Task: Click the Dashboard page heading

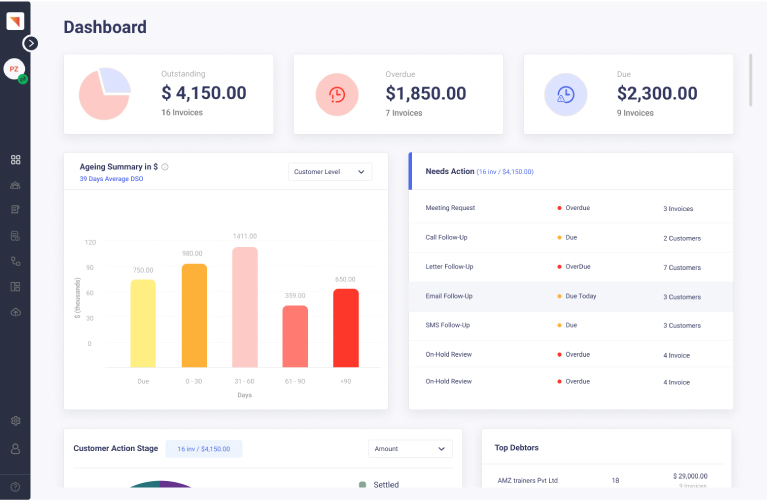Action: coord(105,27)
